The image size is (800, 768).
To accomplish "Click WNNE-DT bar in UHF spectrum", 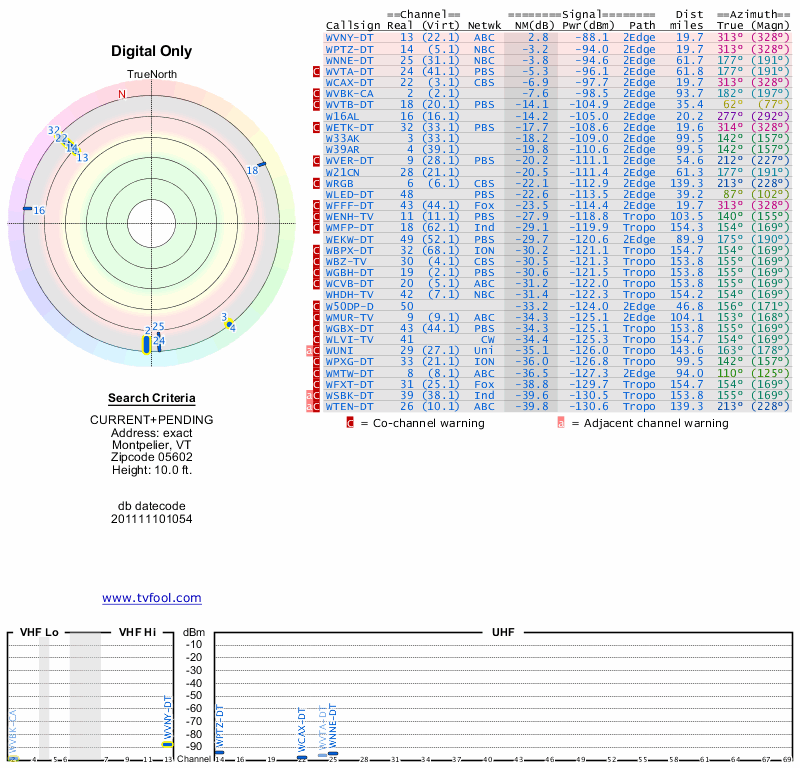I will 333,753.
